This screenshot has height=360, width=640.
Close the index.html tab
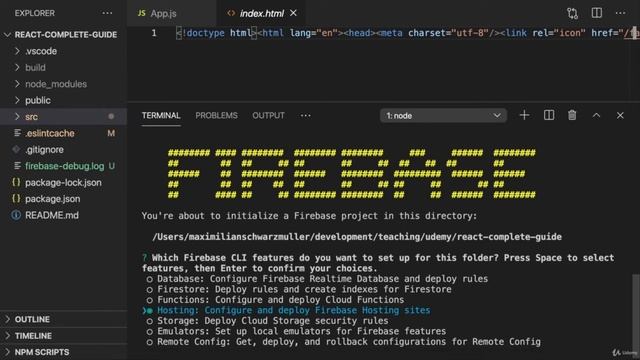293,13
